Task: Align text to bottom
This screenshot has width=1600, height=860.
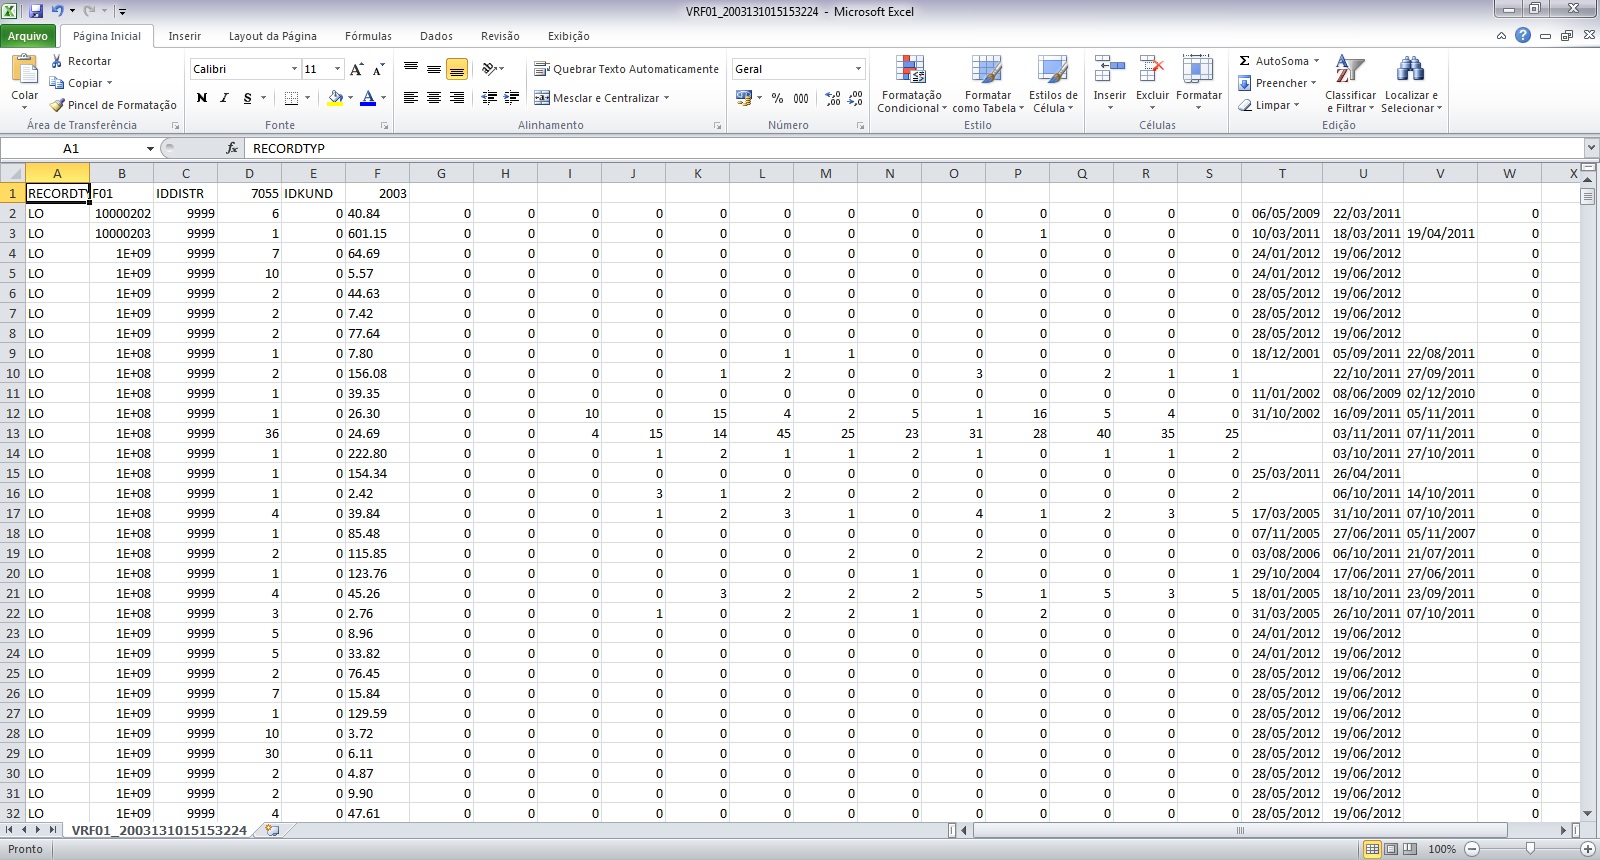Action: click(457, 69)
